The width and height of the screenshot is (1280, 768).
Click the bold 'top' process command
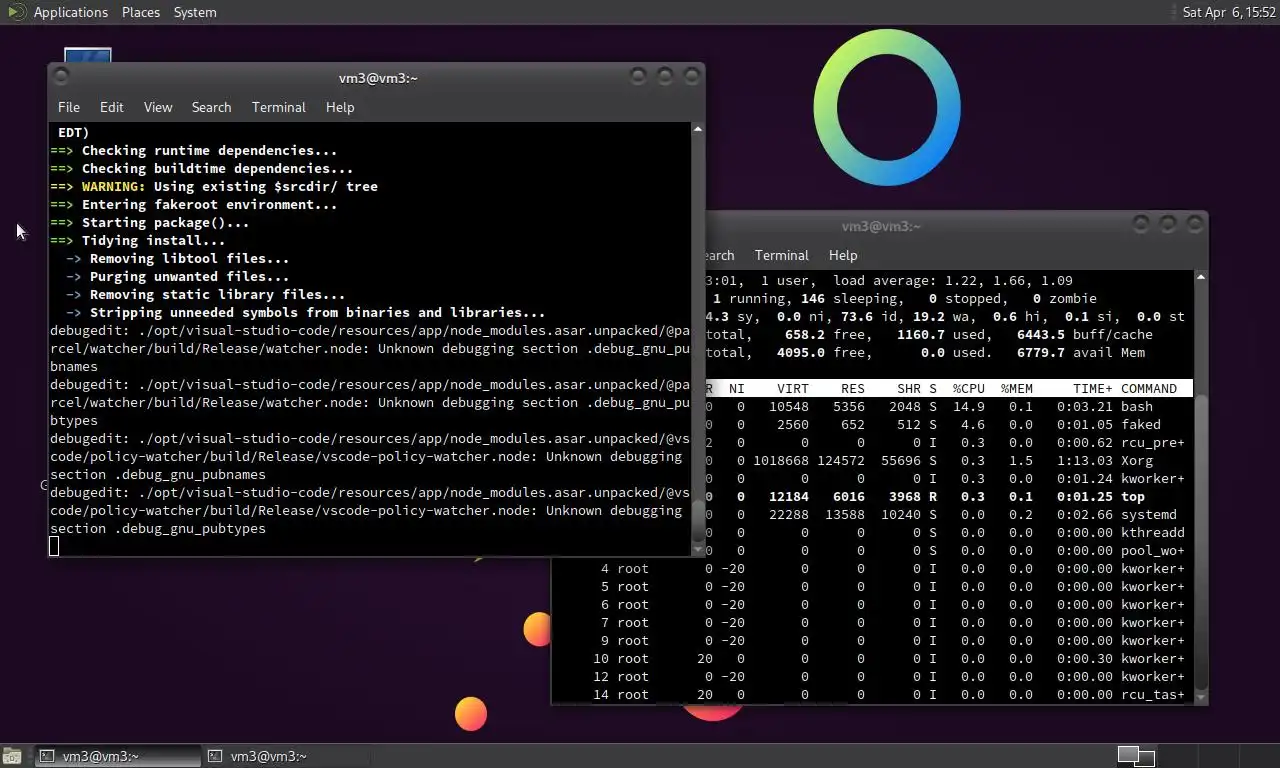point(1133,496)
